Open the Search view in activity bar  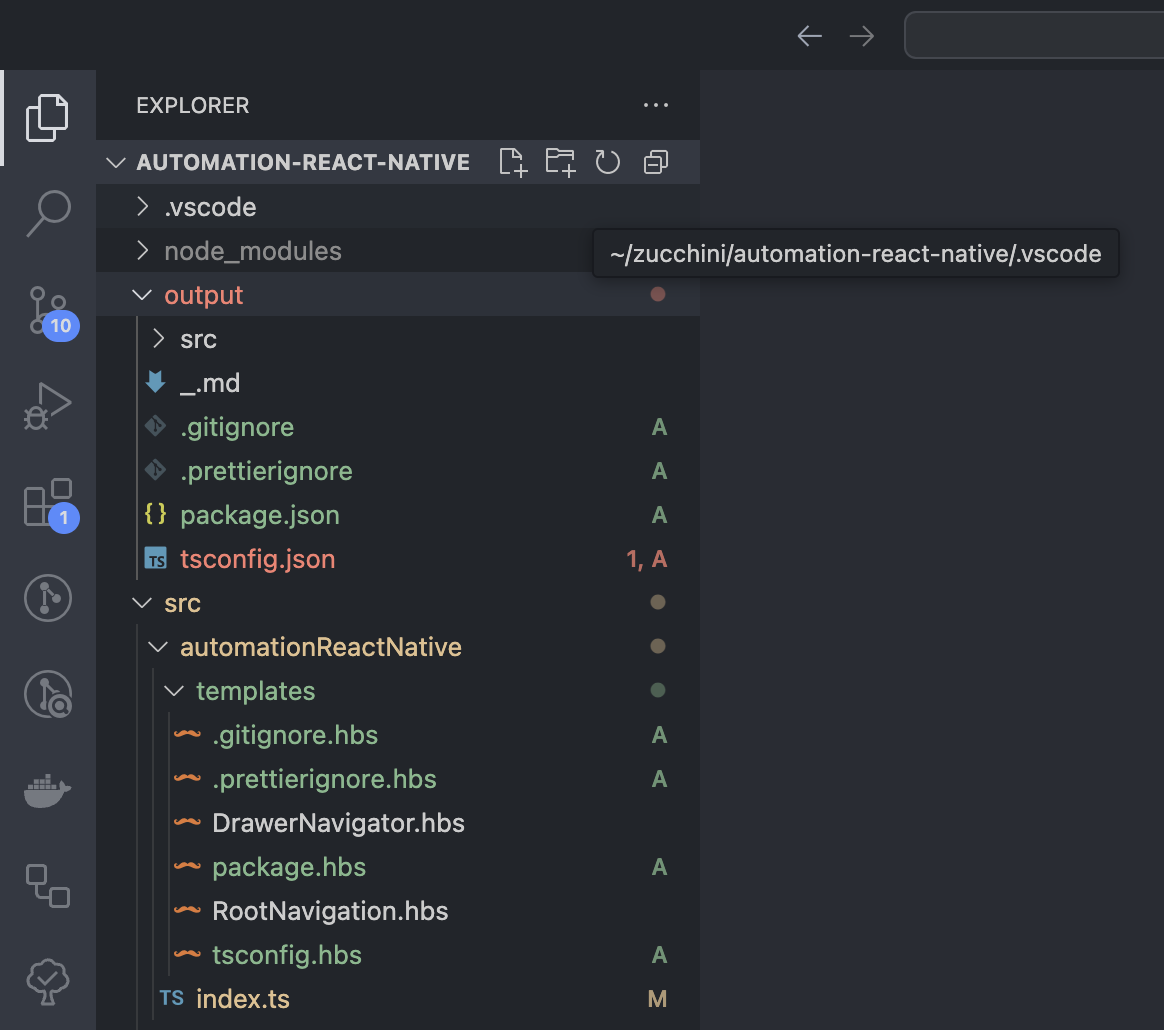48,212
